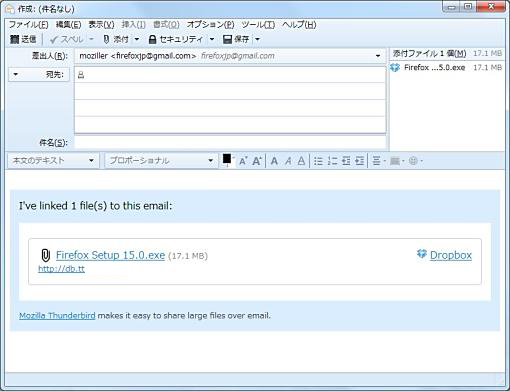This screenshot has height=391, width=510.
Task: Click the Dropbox icon beside attachment item
Action: point(395,68)
